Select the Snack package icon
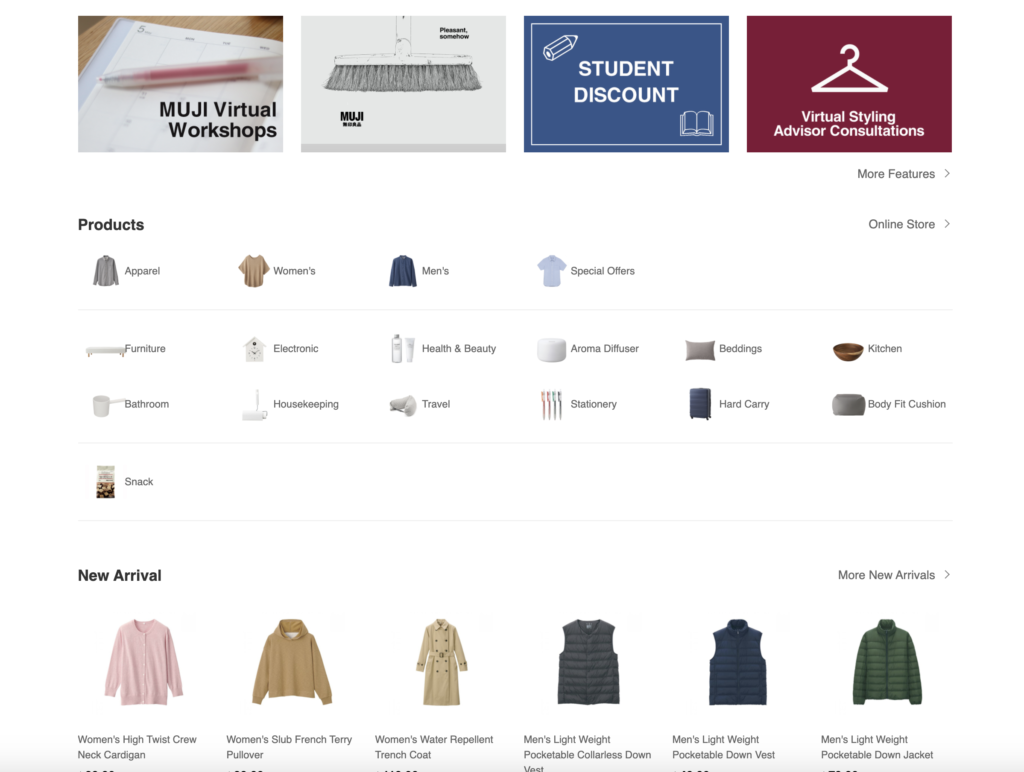Viewport: 1024px width, 772px height. (105, 482)
